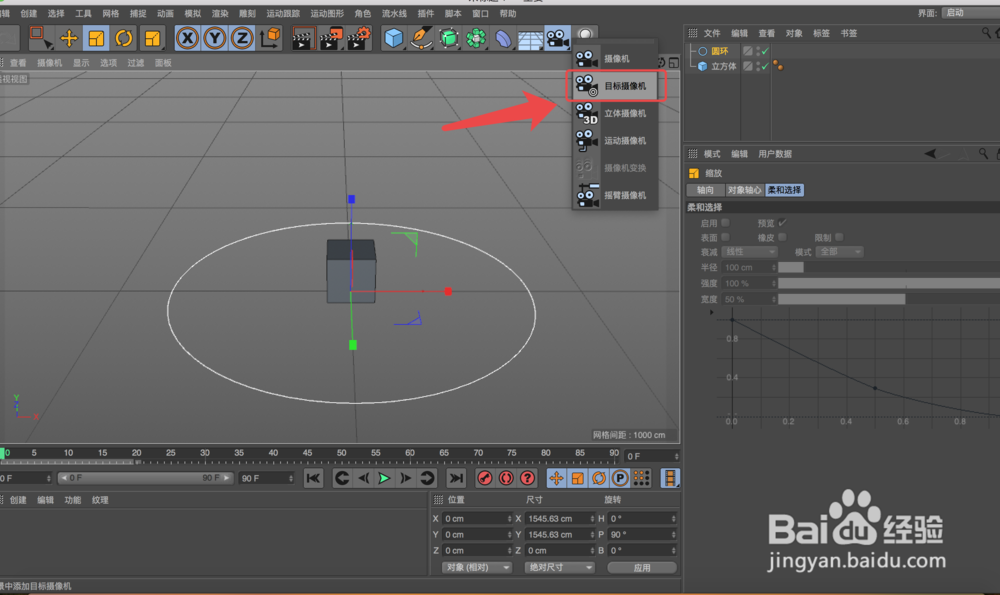Screen dimensions: 1000x595
Task: Select the Move tool in the toolbar
Action: [67, 37]
